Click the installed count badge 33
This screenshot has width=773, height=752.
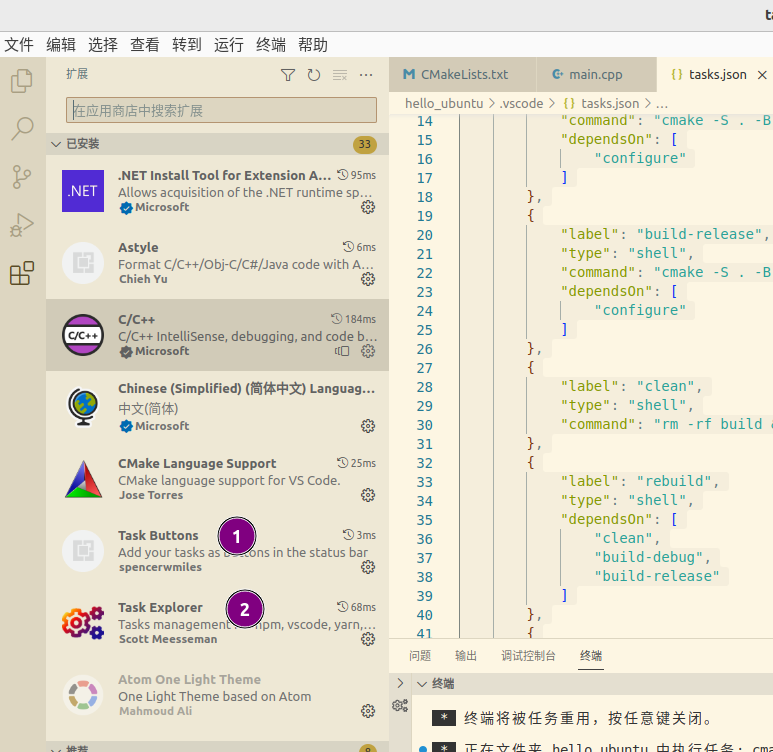[365, 144]
